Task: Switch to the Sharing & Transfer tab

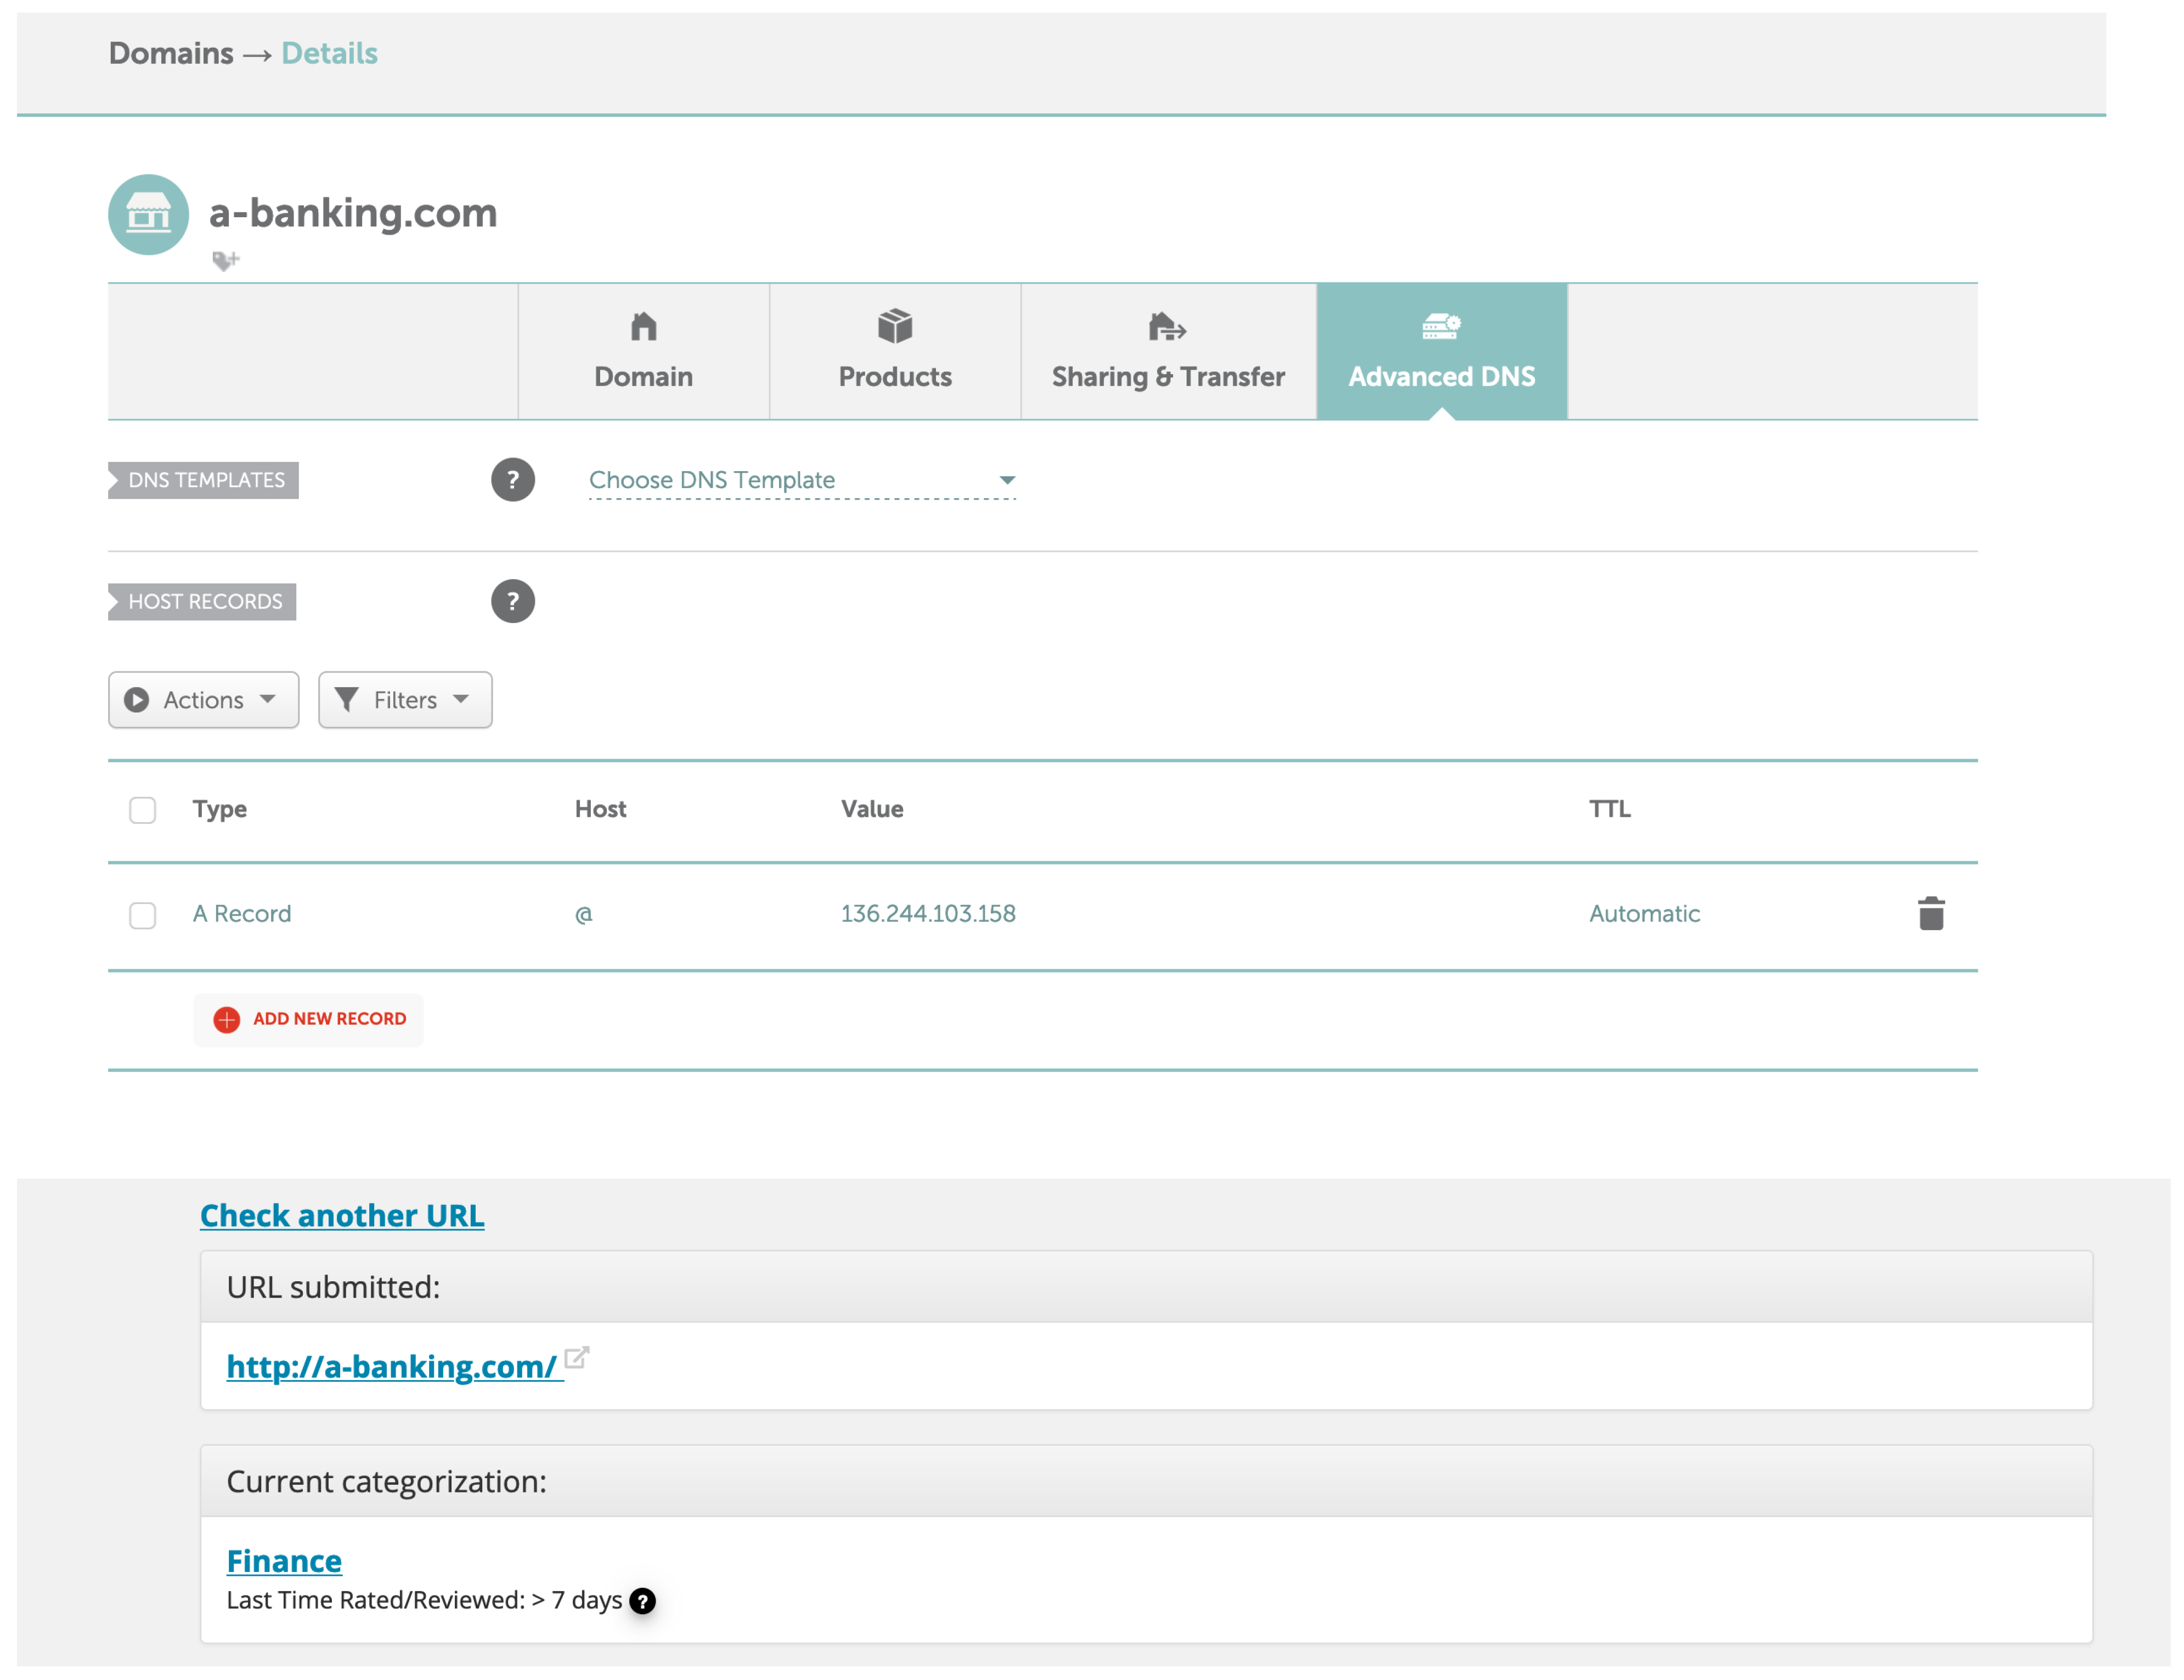Action: click(x=1167, y=351)
